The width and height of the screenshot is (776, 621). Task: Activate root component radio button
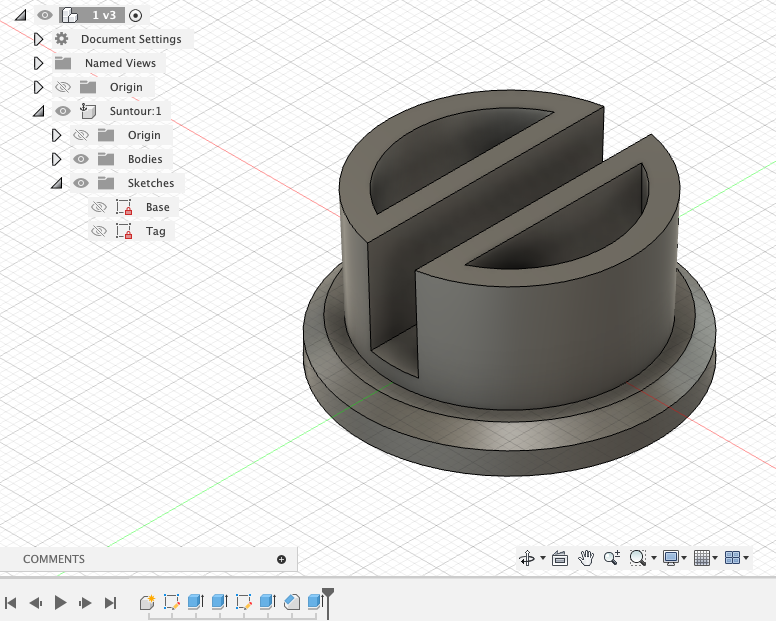pos(135,15)
